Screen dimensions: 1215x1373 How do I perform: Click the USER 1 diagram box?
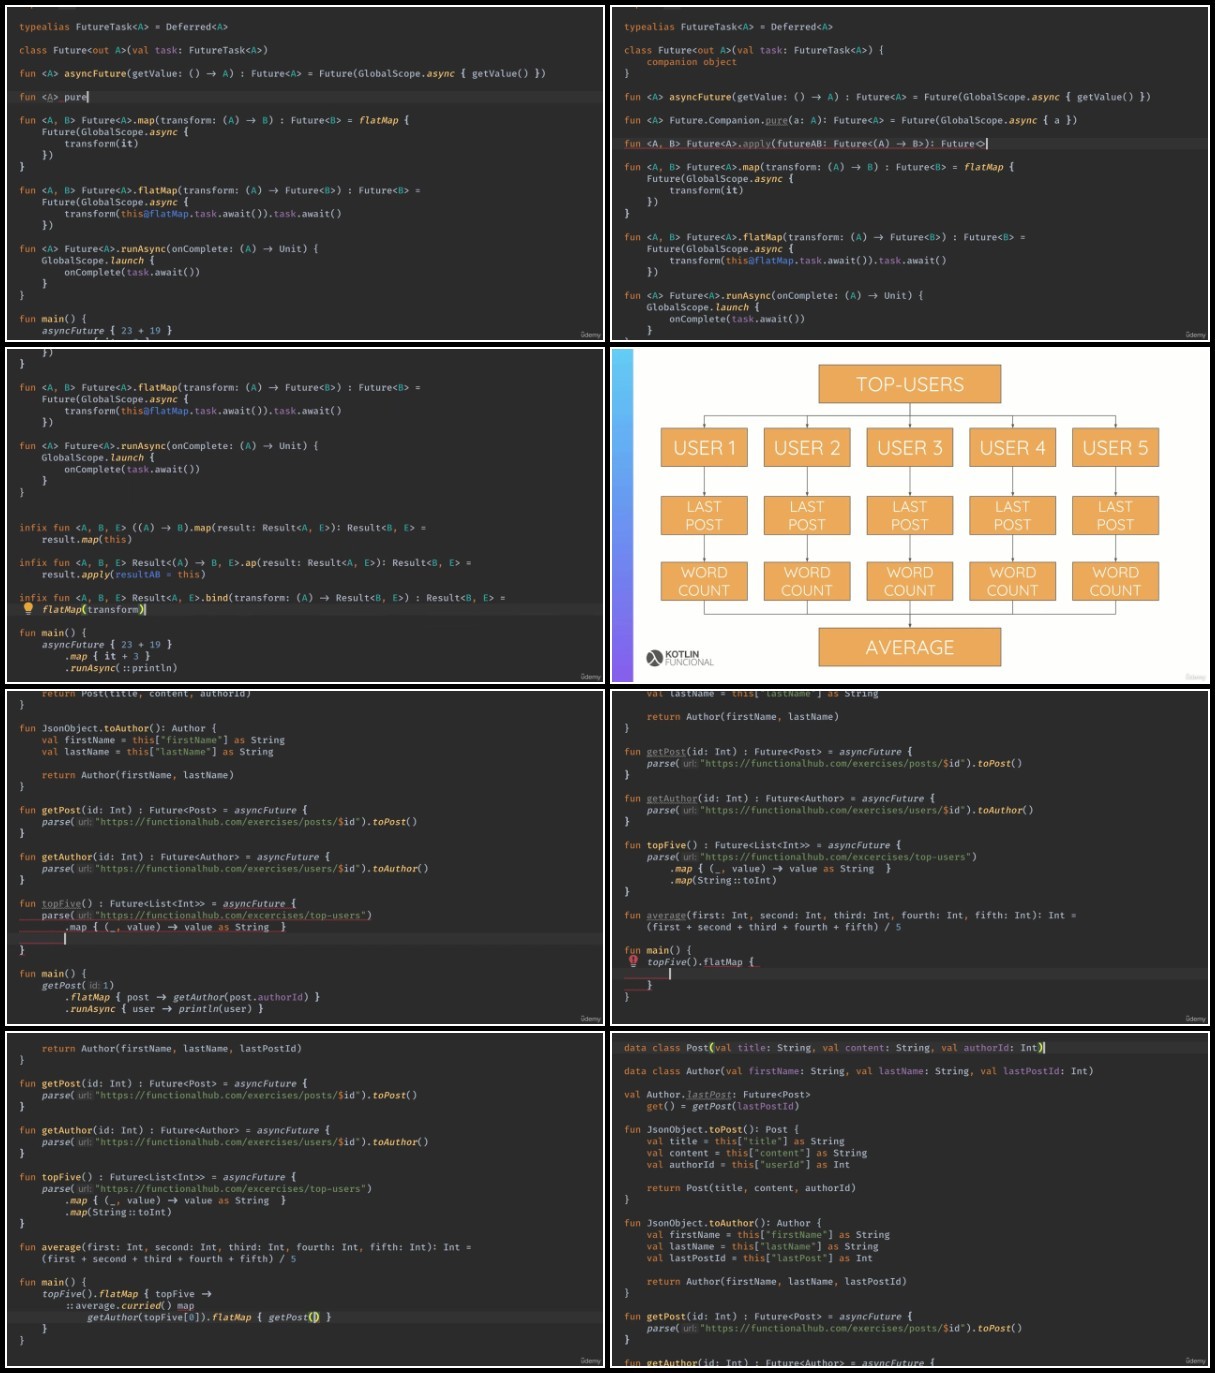click(x=704, y=448)
